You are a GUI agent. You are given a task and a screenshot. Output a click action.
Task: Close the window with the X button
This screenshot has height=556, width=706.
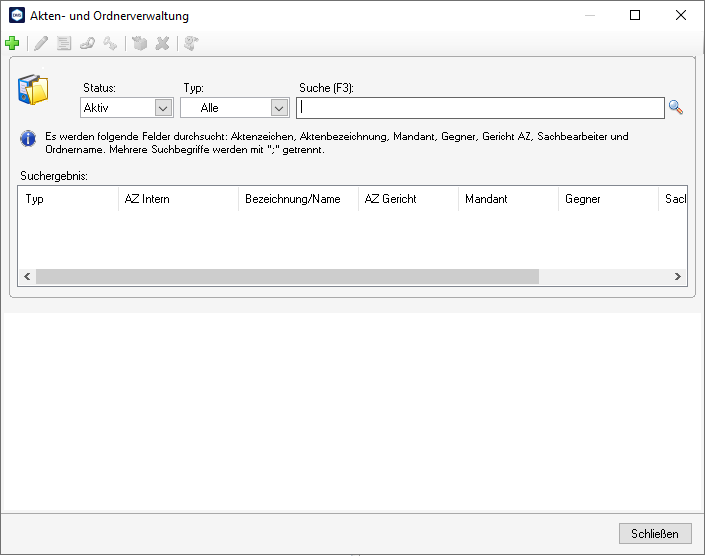[x=681, y=15]
